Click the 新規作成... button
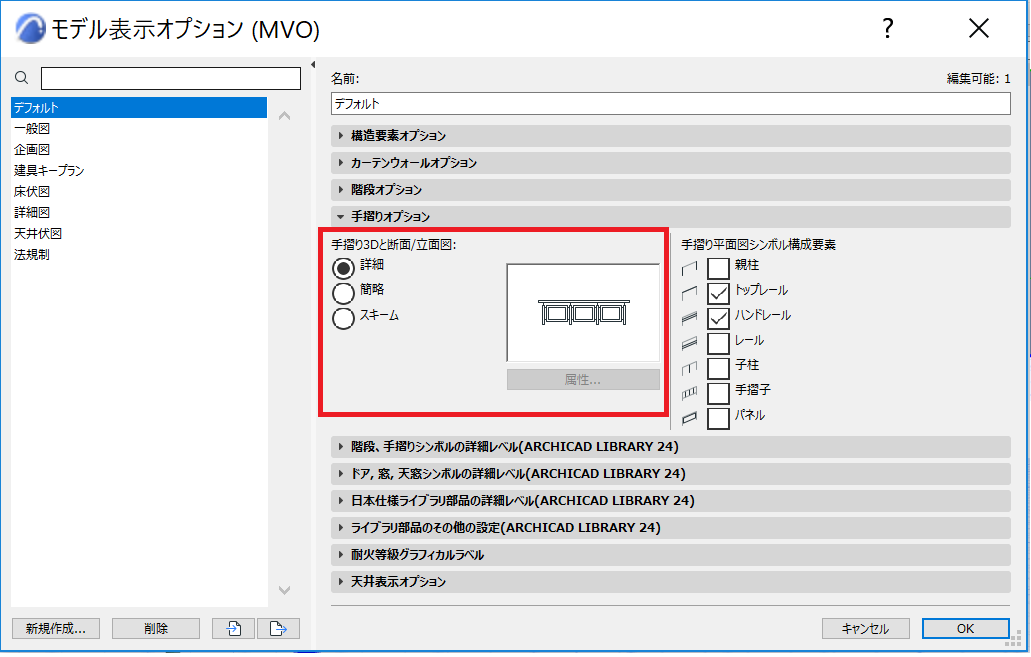 coord(56,628)
